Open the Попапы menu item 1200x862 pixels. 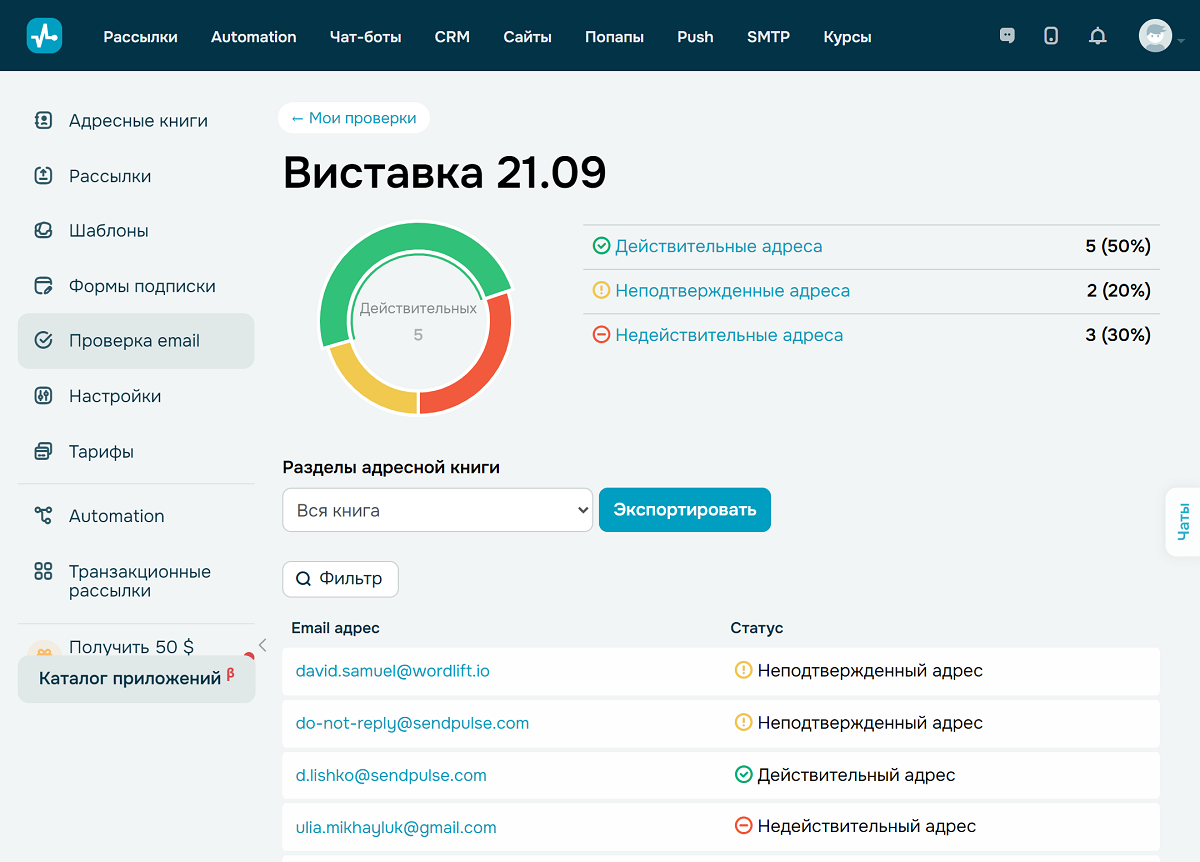point(614,36)
